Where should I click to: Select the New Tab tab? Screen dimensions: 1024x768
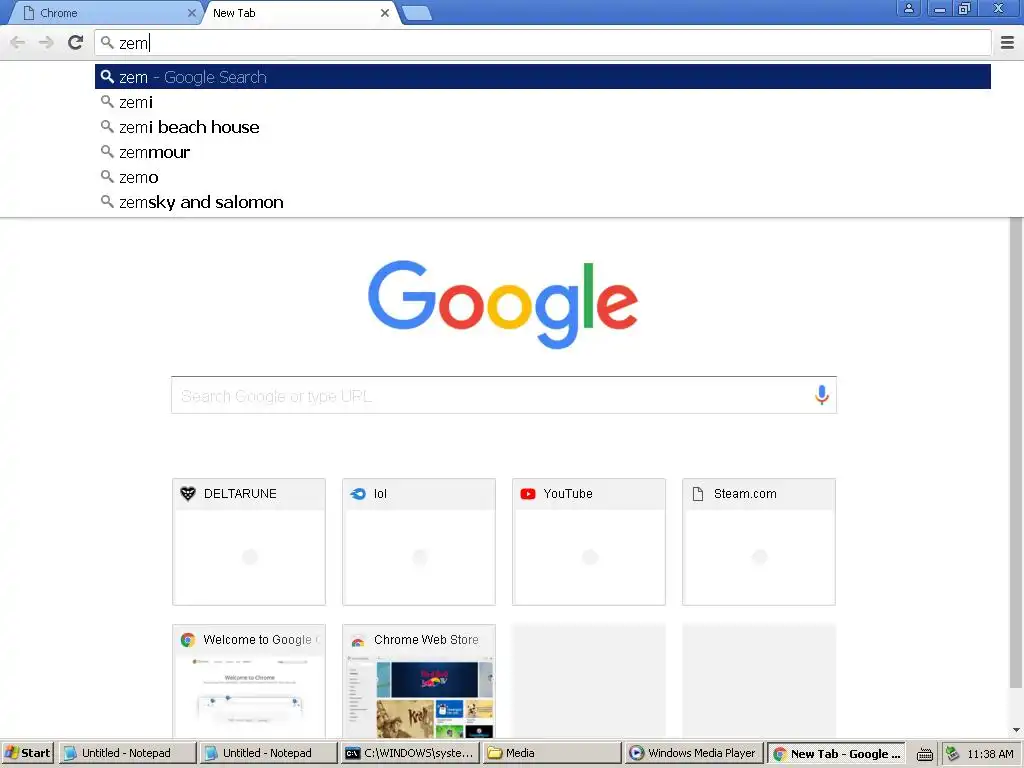(300, 13)
